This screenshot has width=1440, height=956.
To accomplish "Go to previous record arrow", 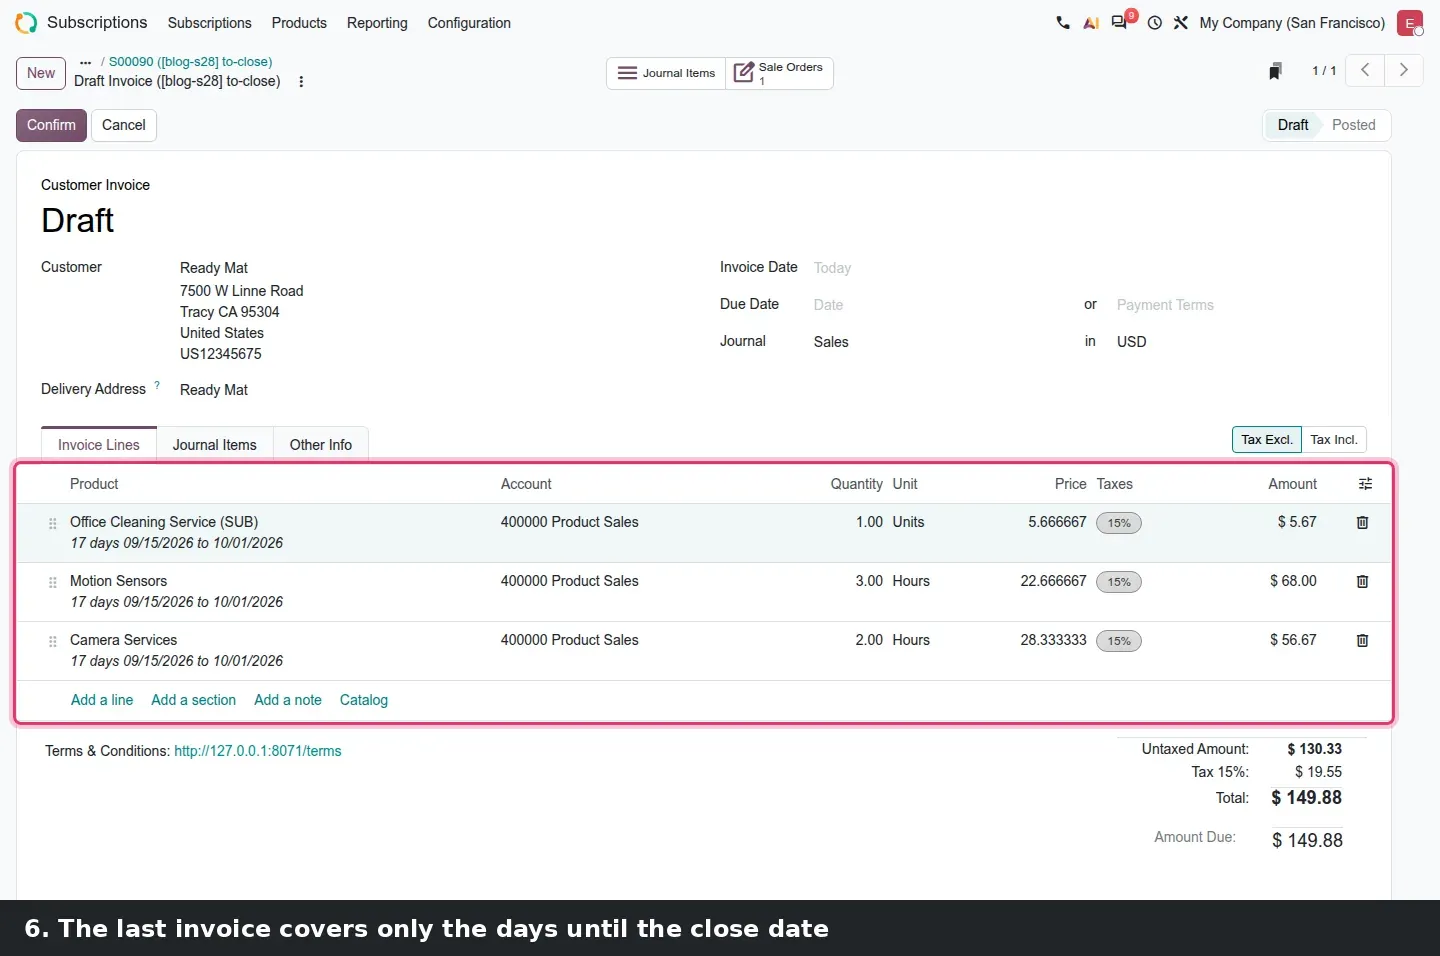I will (1365, 70).
